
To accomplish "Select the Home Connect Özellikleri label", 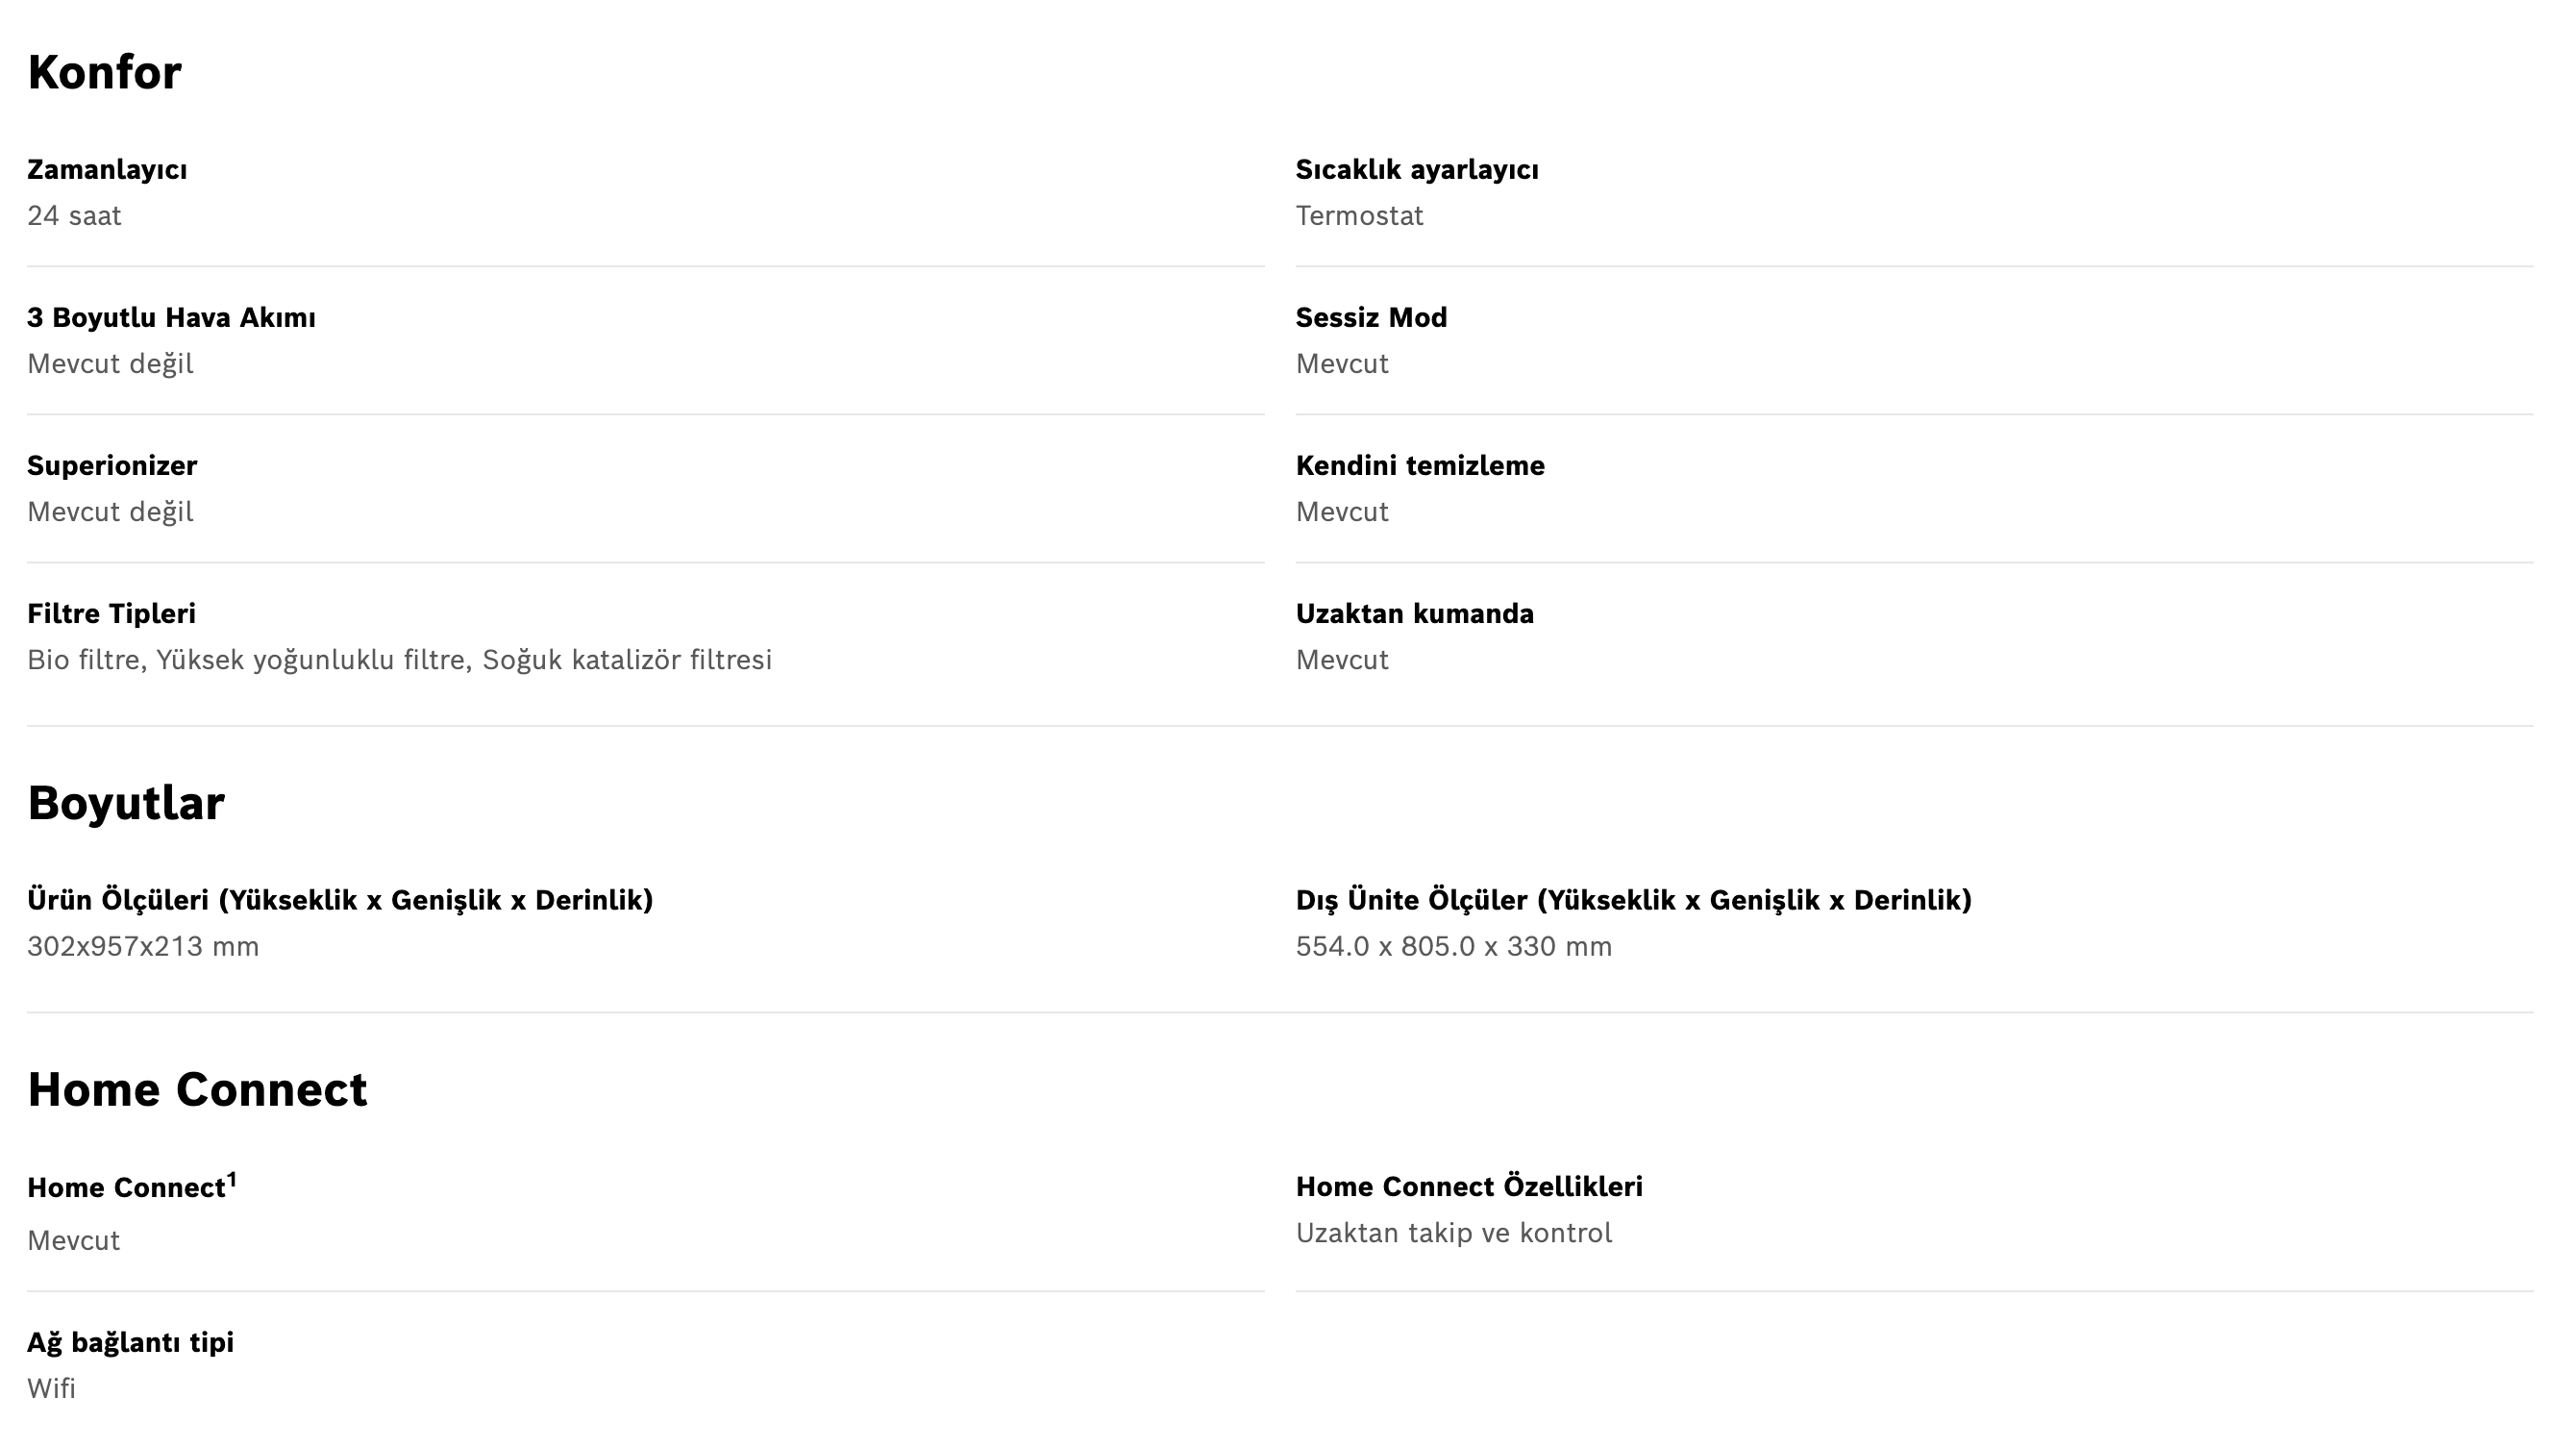I will pyautogui.click(x=1469, y=1187).
